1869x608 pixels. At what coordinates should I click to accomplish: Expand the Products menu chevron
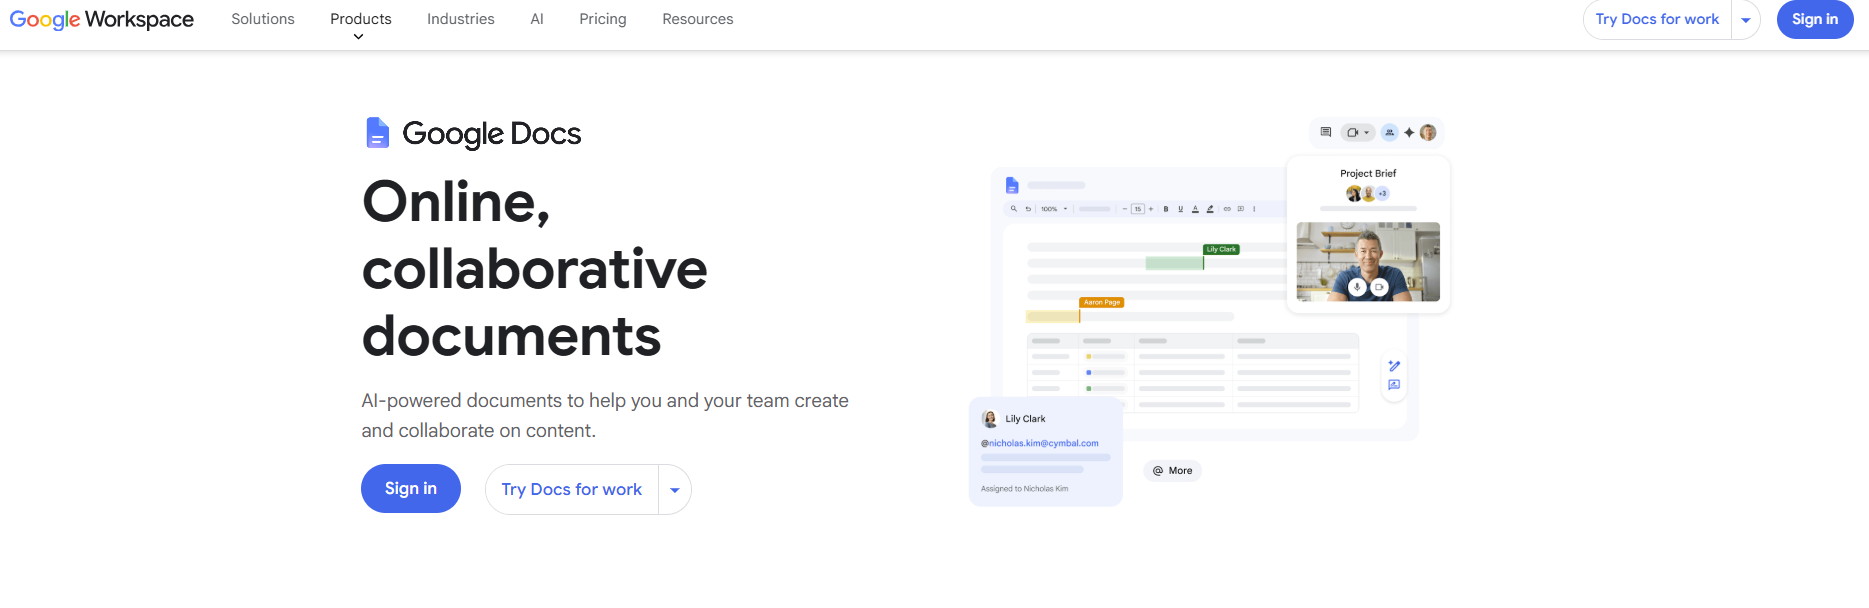[358, 37]
